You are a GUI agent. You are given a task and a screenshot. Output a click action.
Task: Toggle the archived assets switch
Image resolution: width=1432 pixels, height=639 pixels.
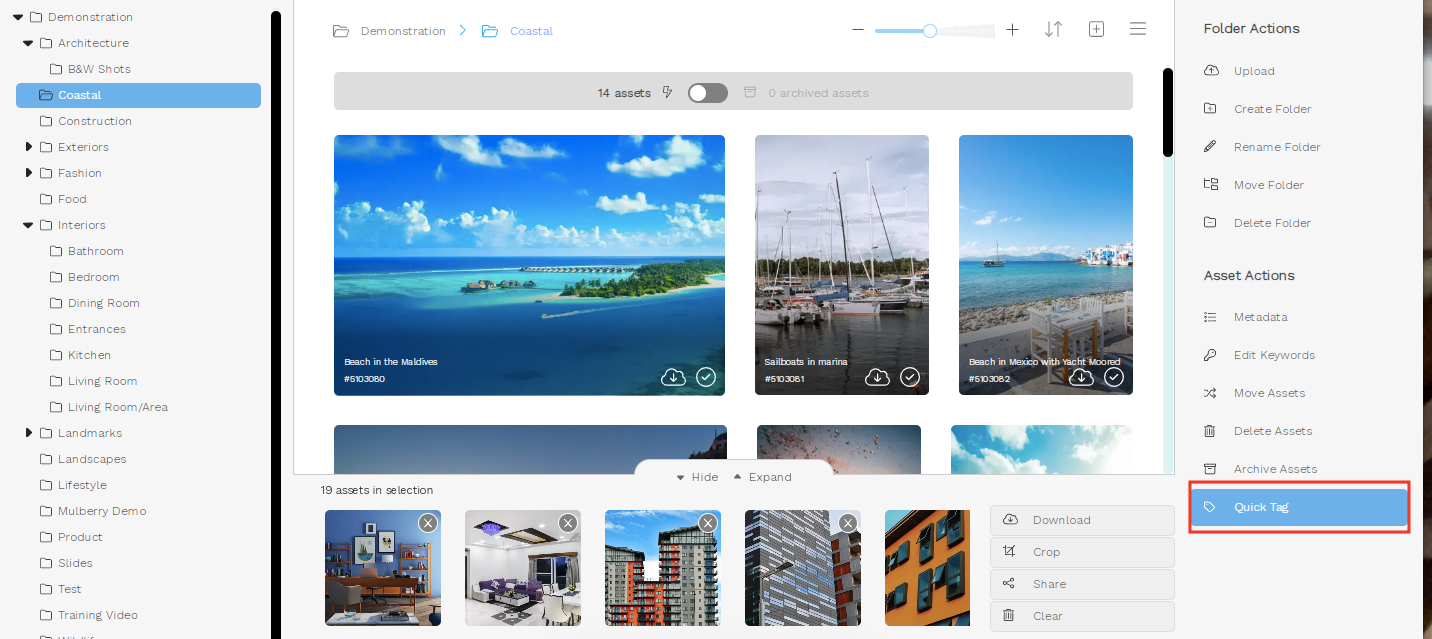point(708,93)
